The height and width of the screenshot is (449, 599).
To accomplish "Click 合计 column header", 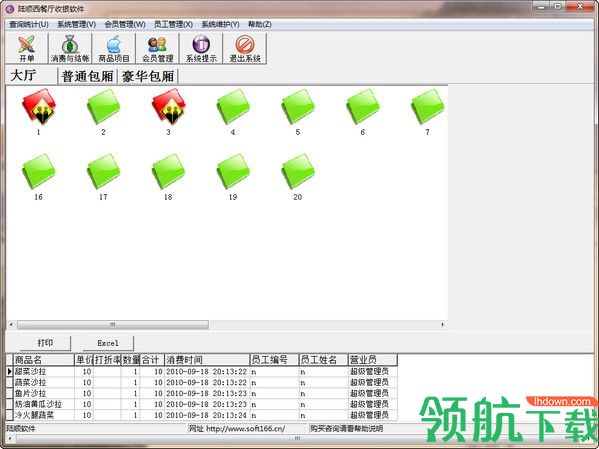I will click(x=152, y=360).
